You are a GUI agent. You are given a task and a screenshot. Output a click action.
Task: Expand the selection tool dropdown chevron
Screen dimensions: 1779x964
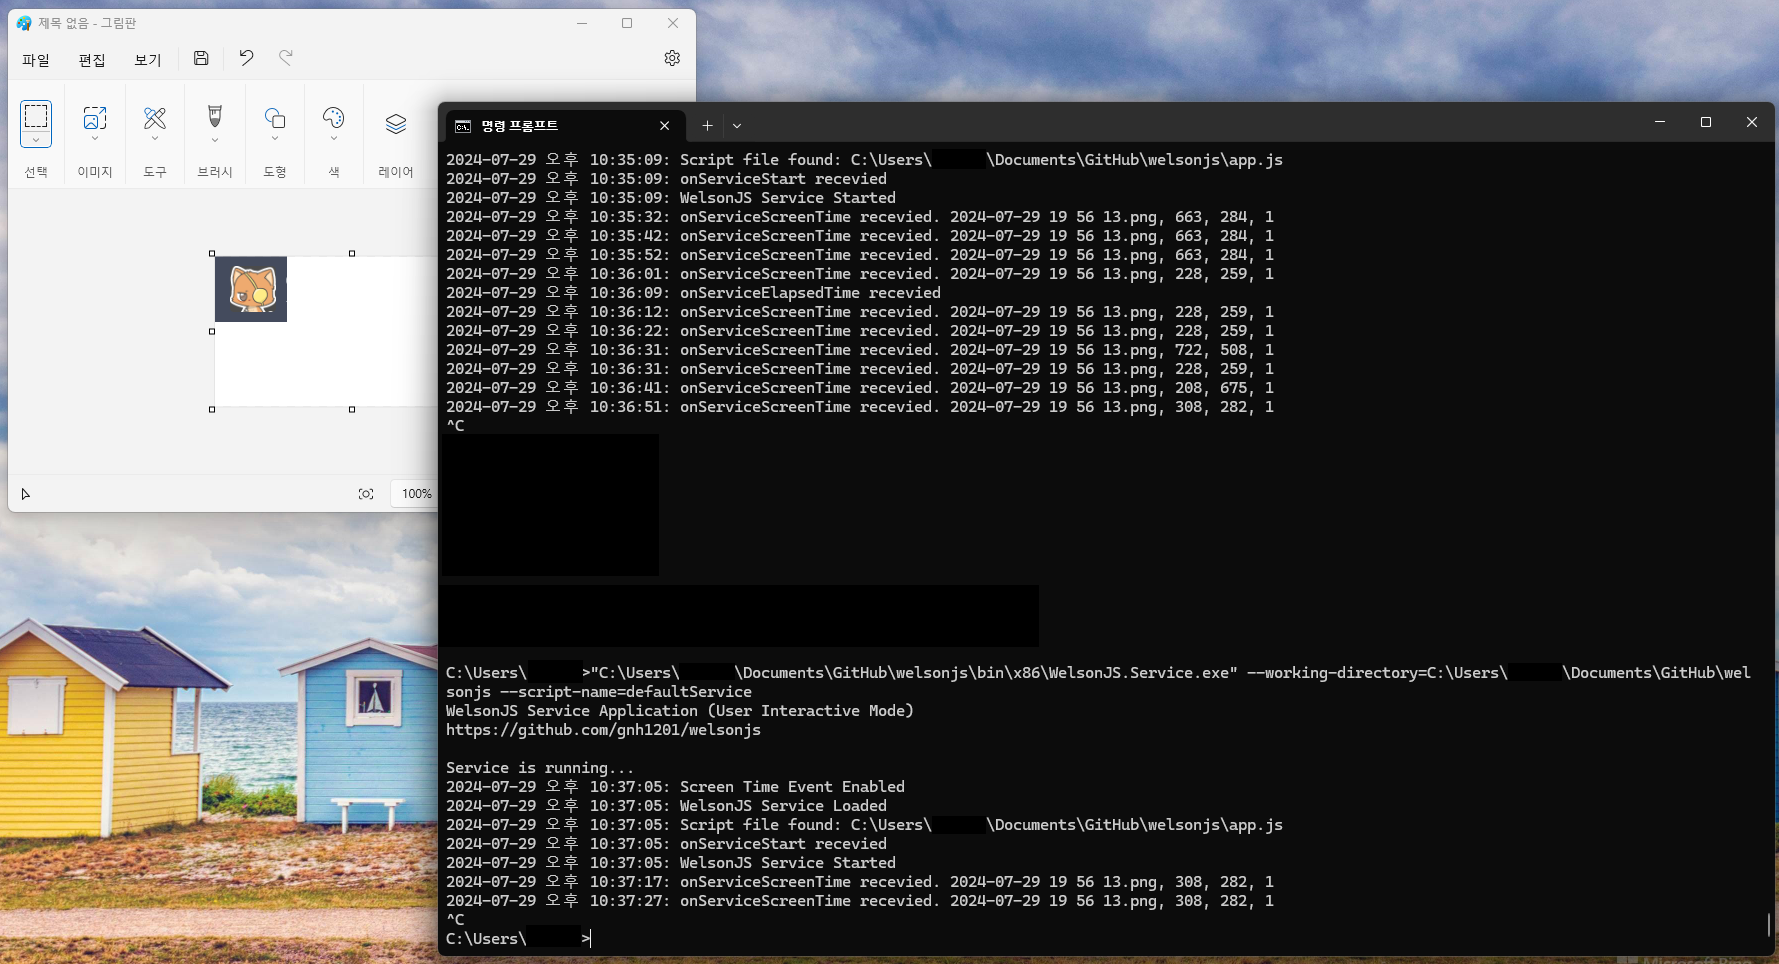36,142
